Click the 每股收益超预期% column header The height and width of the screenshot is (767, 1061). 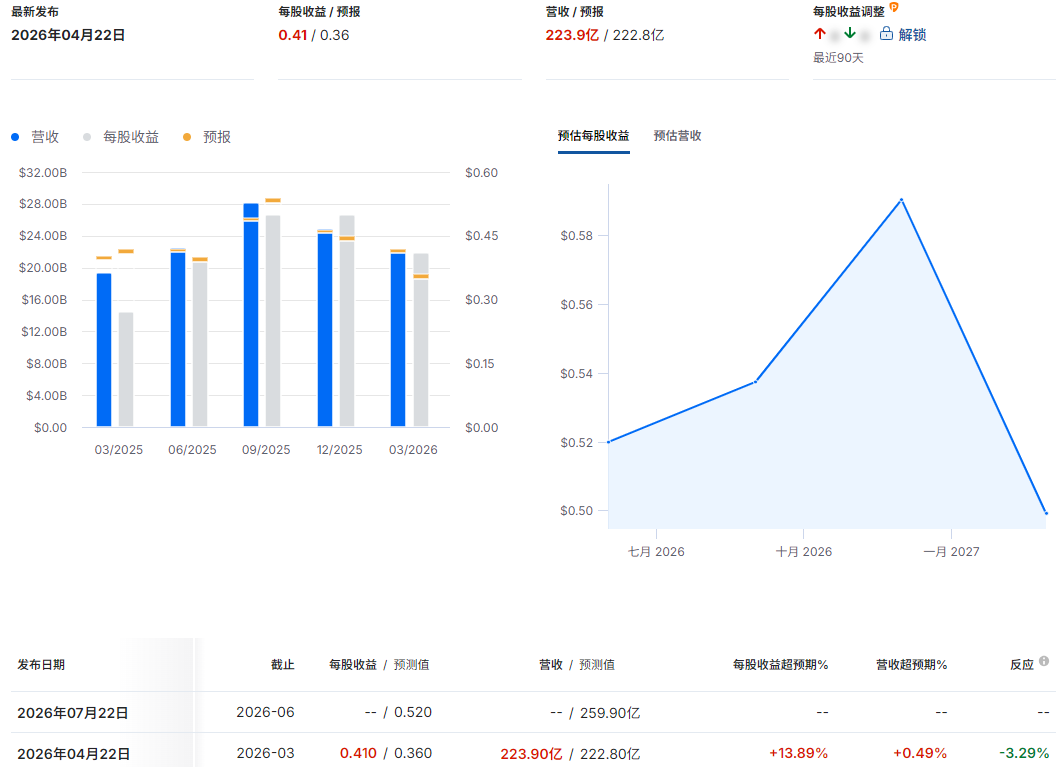point(780,665)
